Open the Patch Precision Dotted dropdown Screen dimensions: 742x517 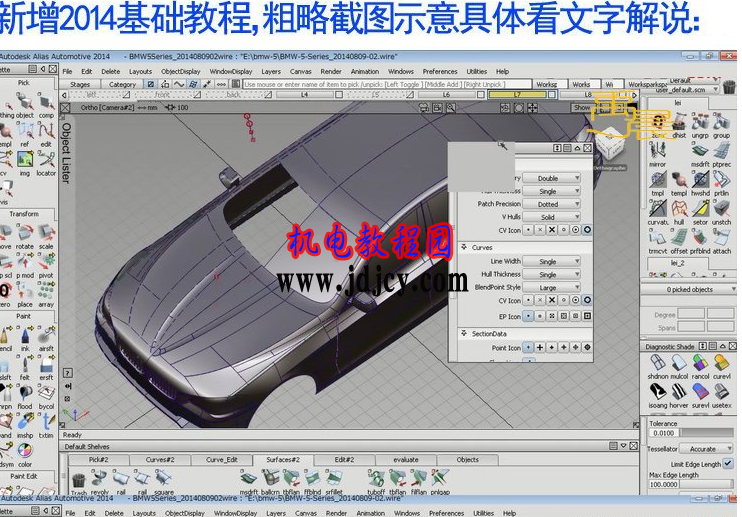point(551,204)
